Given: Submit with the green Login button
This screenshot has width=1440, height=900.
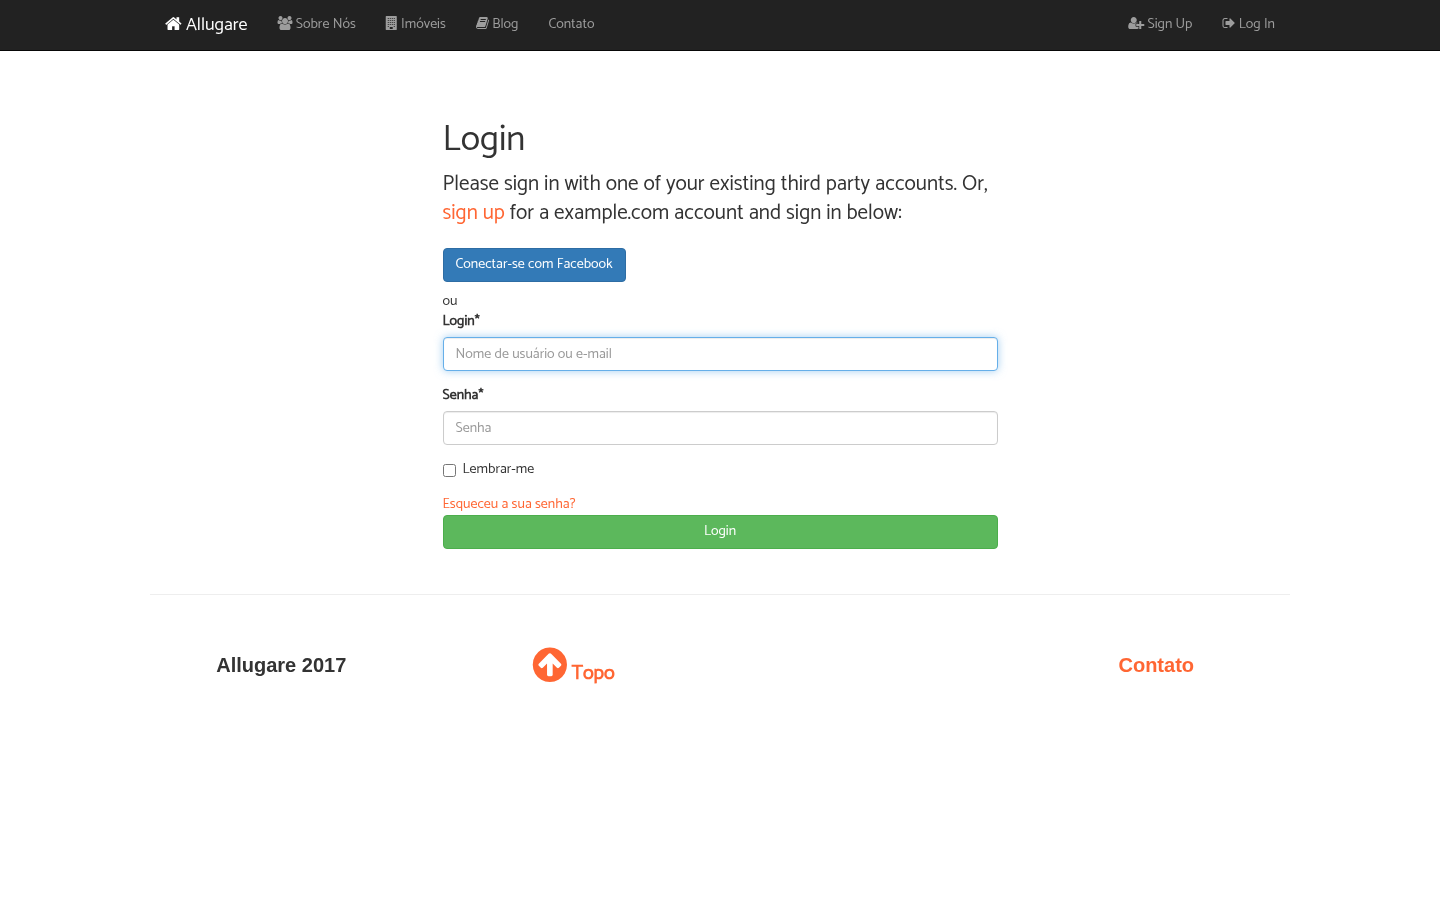Looking at the screenshot, I should point(720,532).
